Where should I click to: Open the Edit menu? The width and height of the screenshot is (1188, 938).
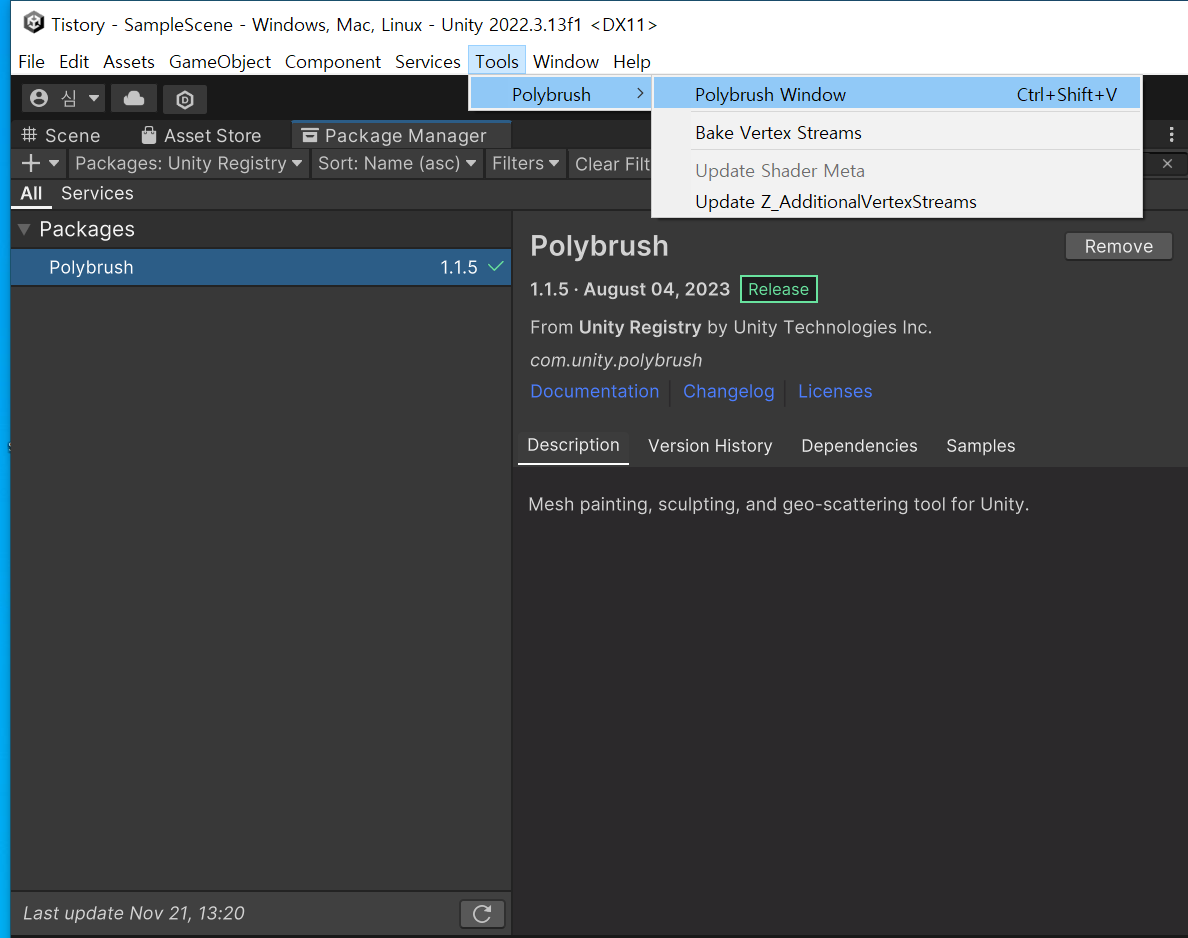point(73,61)
